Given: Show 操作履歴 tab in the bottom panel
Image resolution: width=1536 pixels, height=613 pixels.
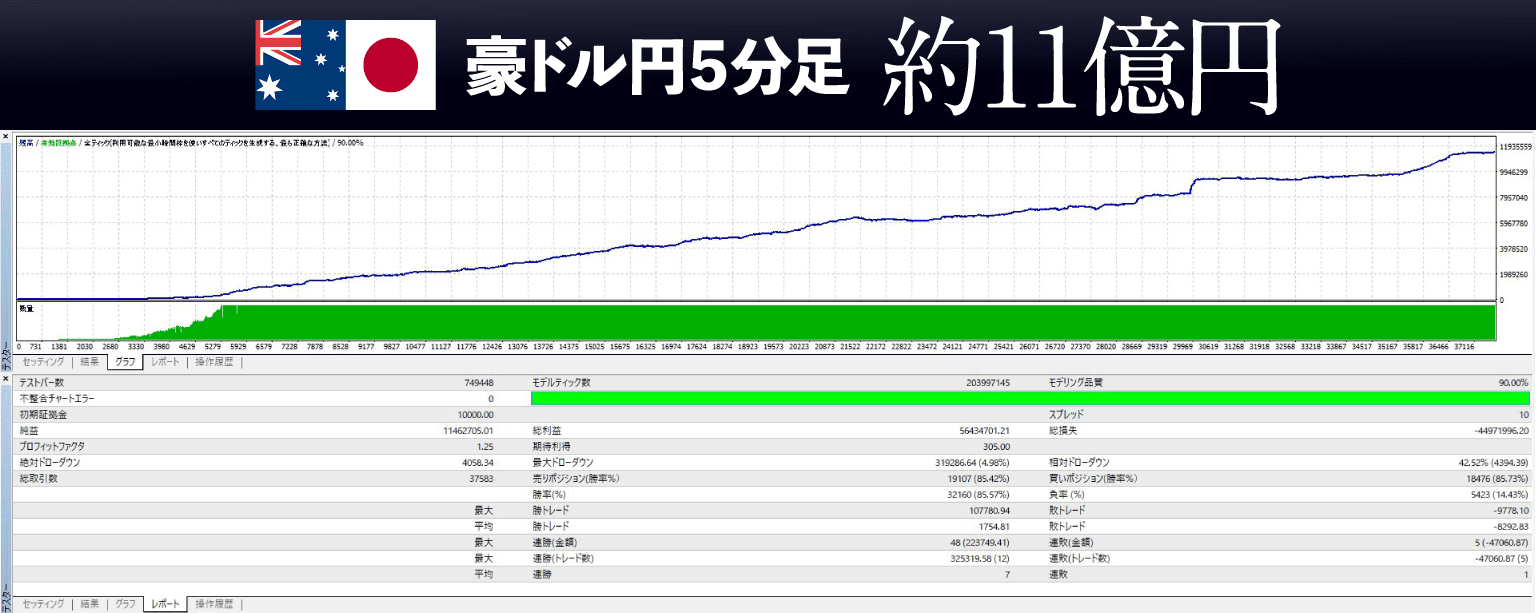Looking at the screenshot, I should [213, 604].
